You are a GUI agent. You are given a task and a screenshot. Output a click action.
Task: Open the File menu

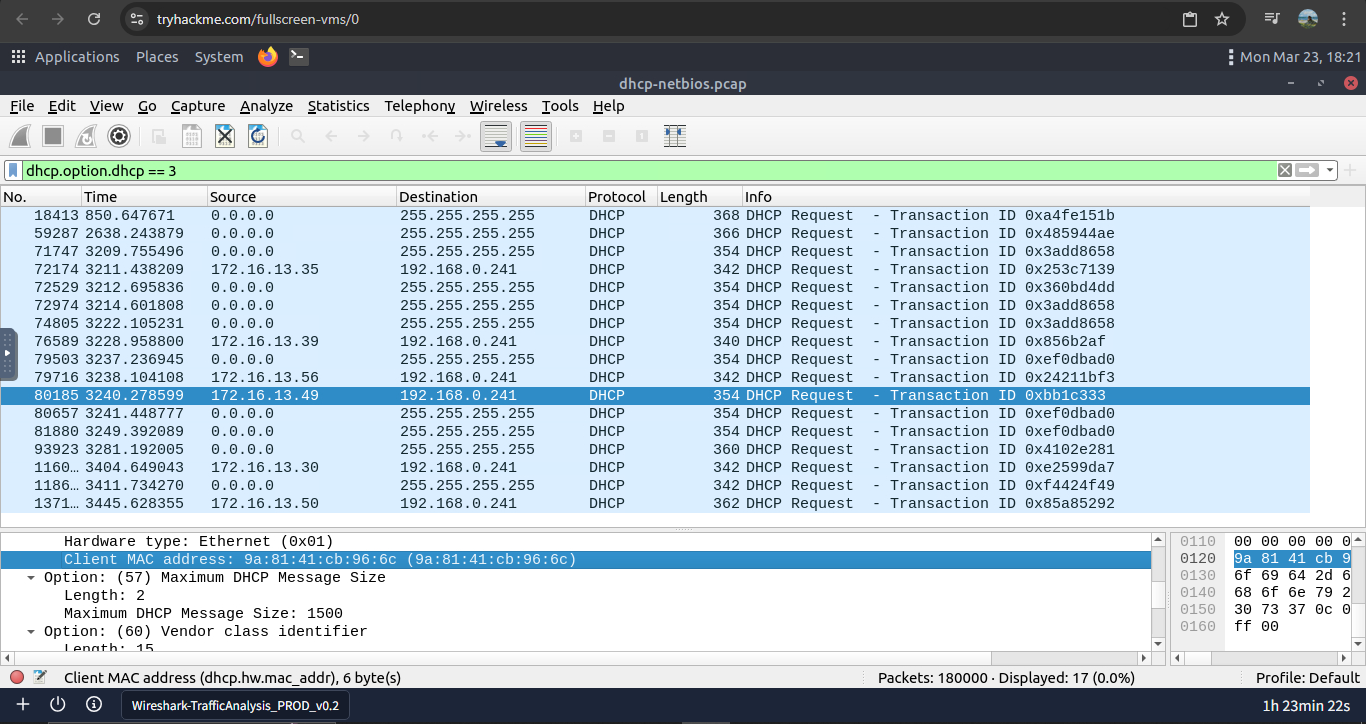[x=22, y=106]
